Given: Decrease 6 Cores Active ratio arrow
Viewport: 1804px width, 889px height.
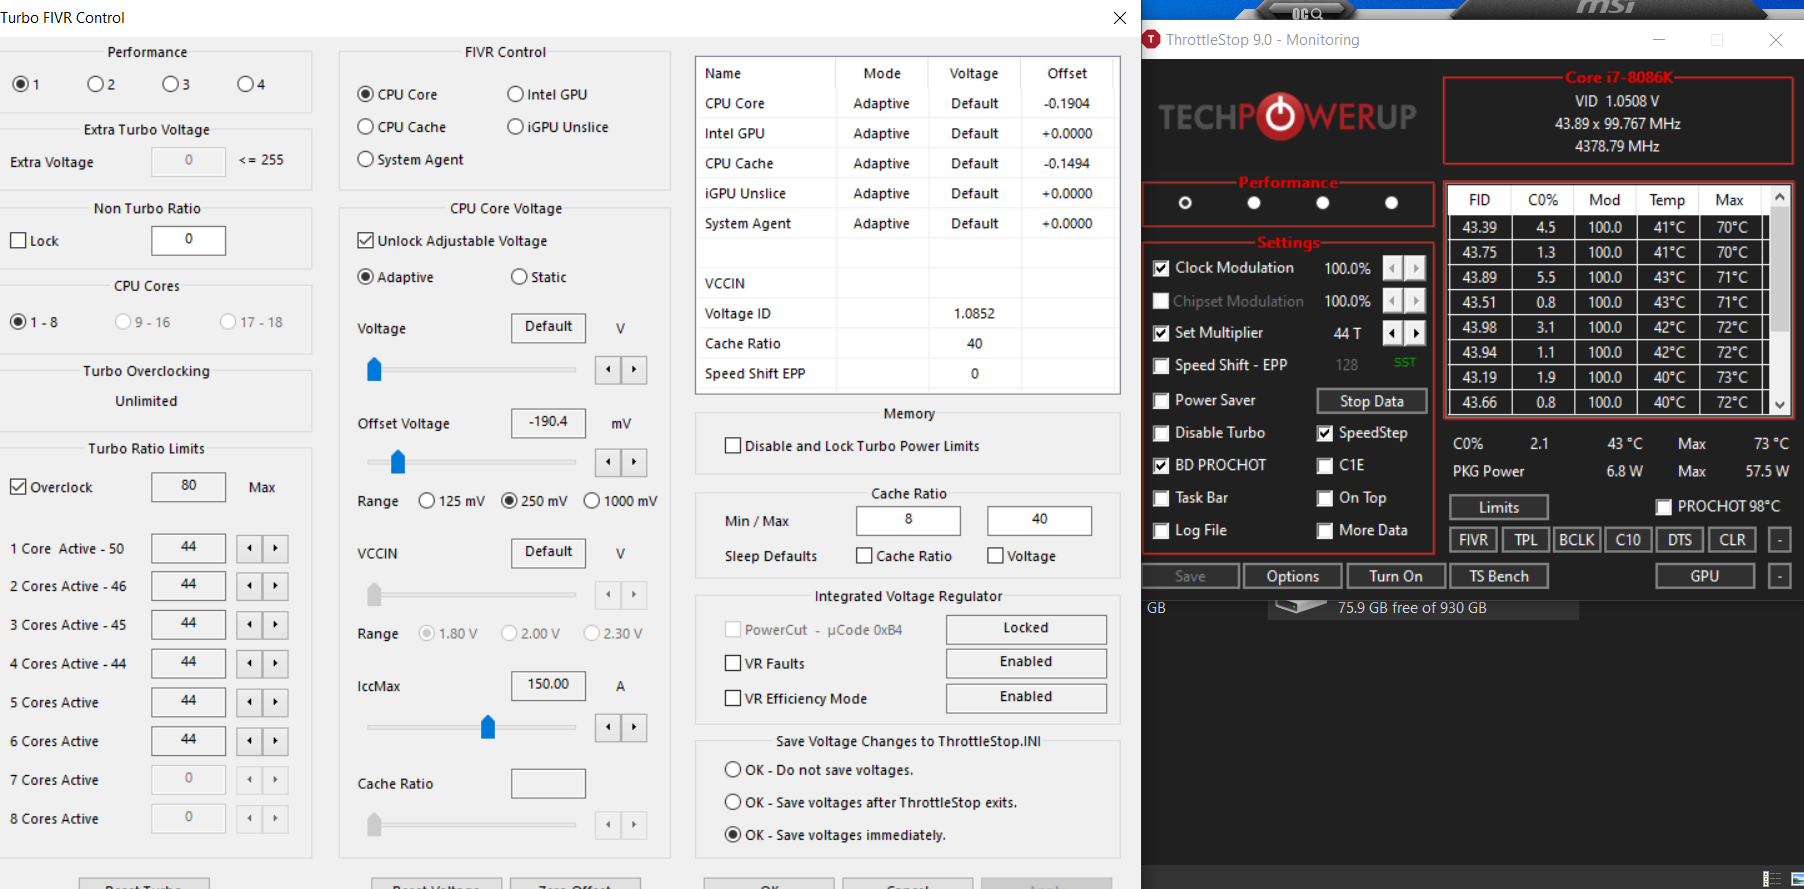Looking at the screenshot, I should click(x=250, y=741).
